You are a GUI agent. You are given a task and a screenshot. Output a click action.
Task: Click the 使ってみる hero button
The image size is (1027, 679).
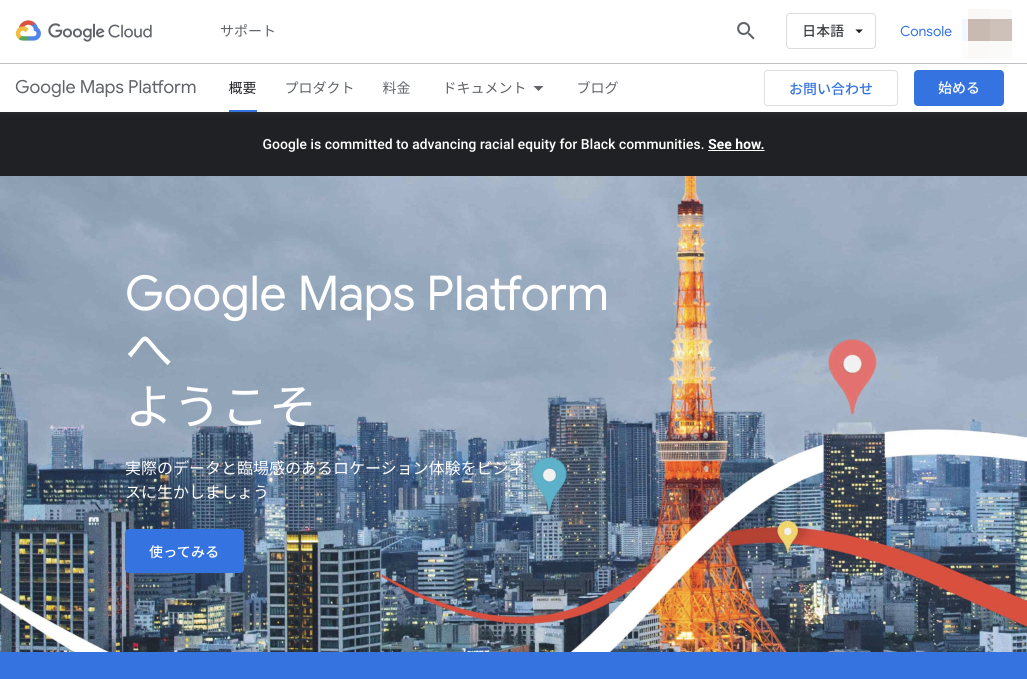(184, 551)
